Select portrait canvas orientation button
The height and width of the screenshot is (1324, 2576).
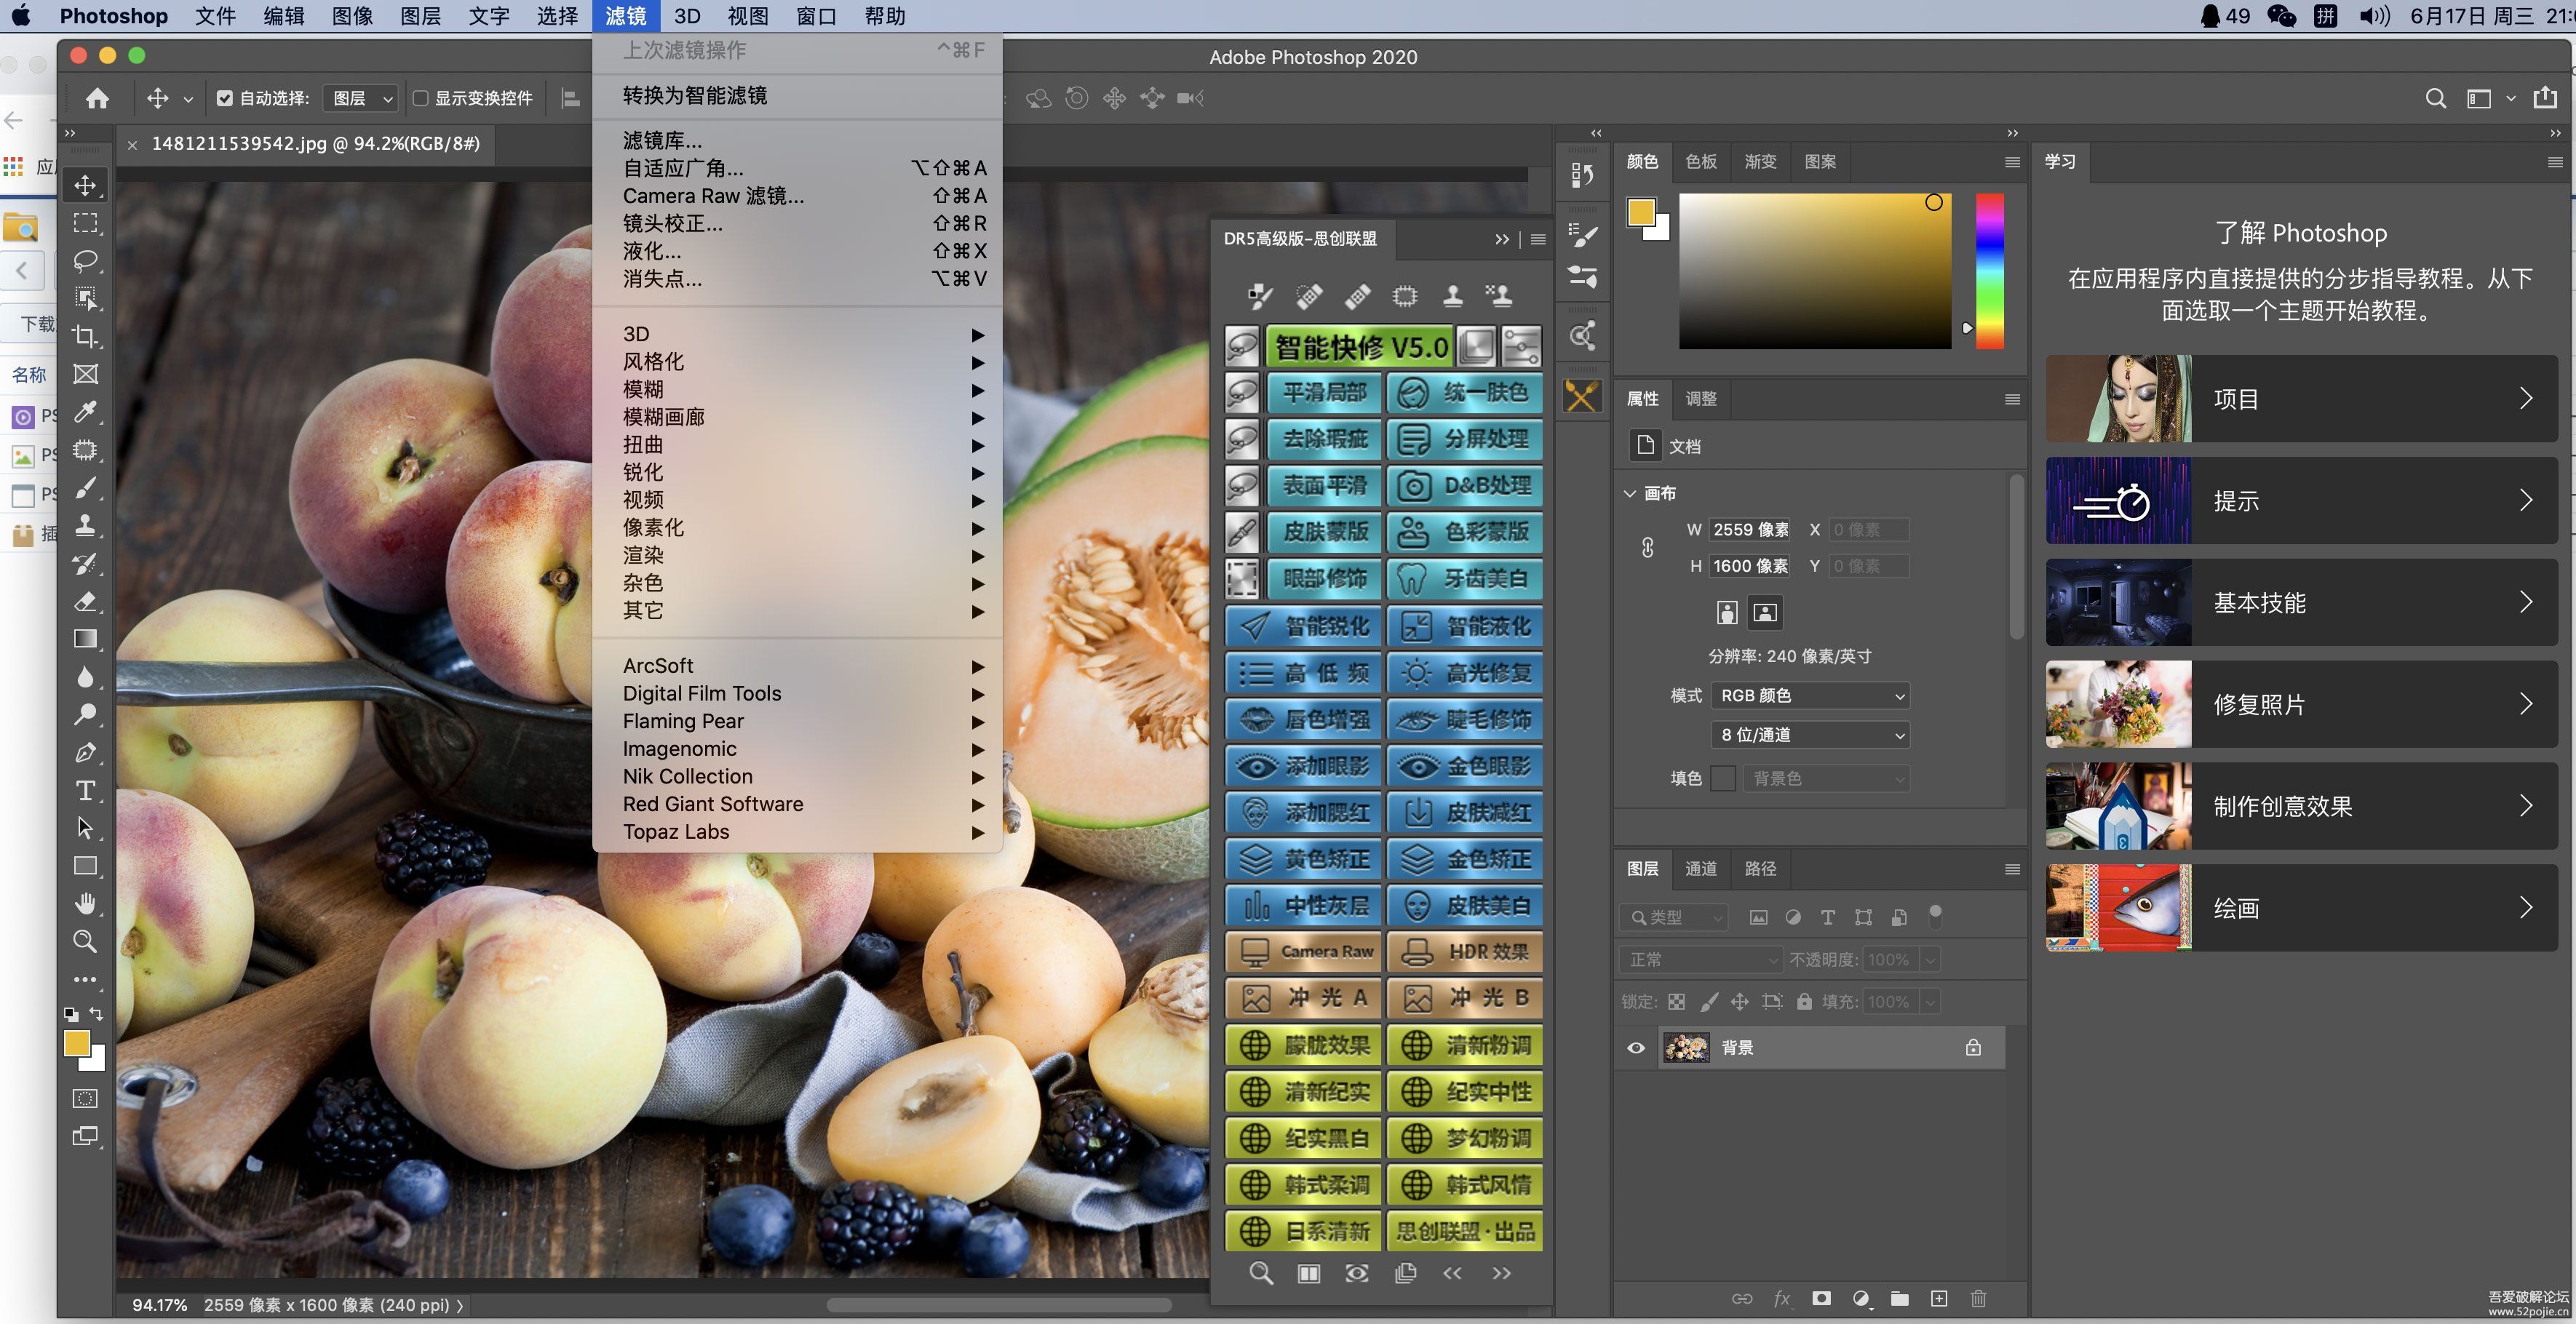tap(1727, 612)
